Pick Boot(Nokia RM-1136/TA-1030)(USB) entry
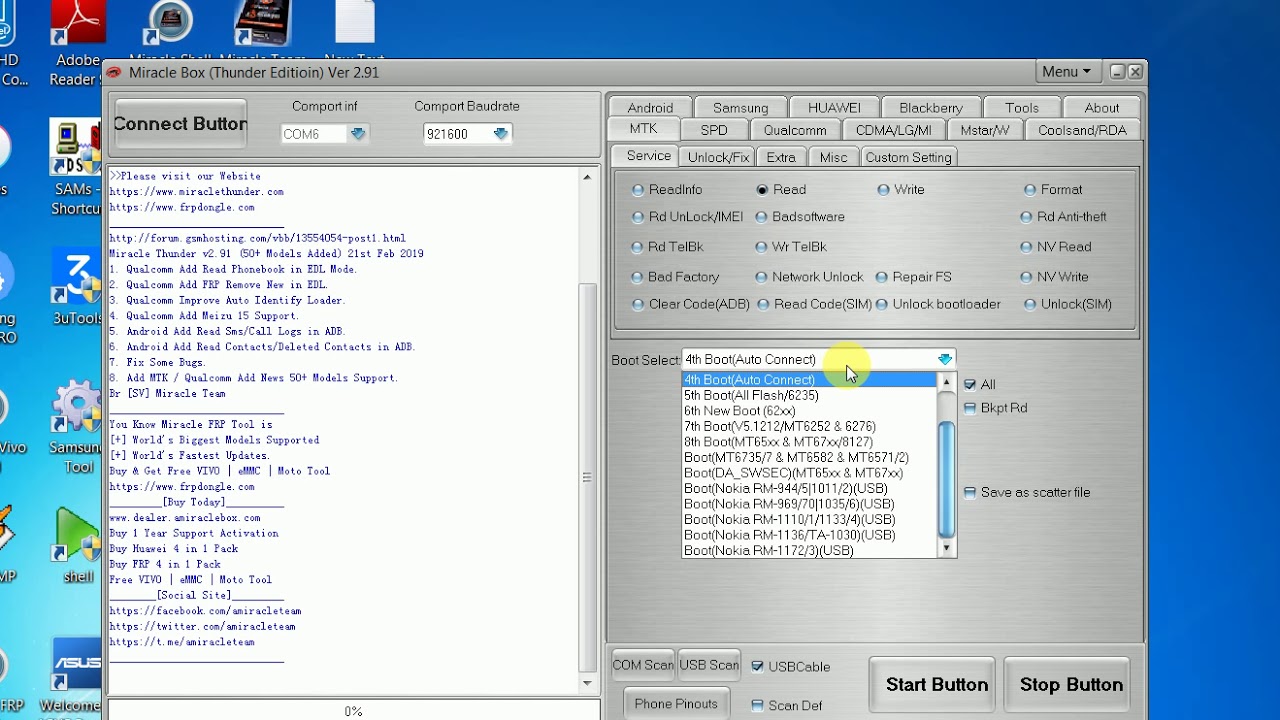The image size is (1280, 720). click(809, 535)
